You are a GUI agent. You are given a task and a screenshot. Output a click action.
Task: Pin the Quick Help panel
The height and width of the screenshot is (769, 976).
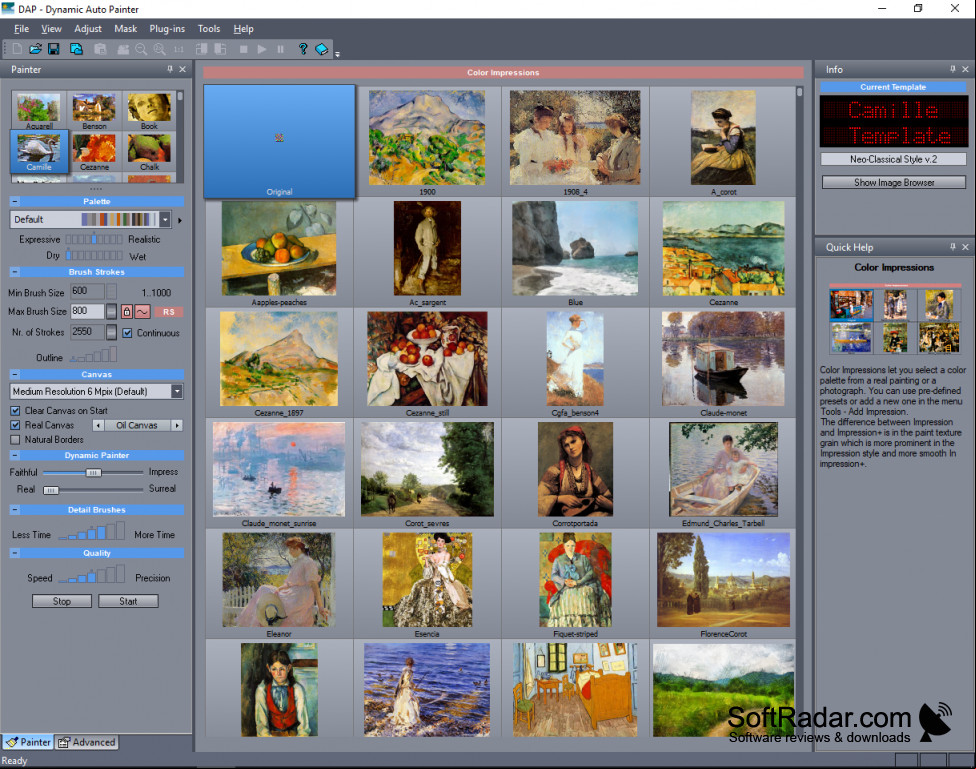952,247
